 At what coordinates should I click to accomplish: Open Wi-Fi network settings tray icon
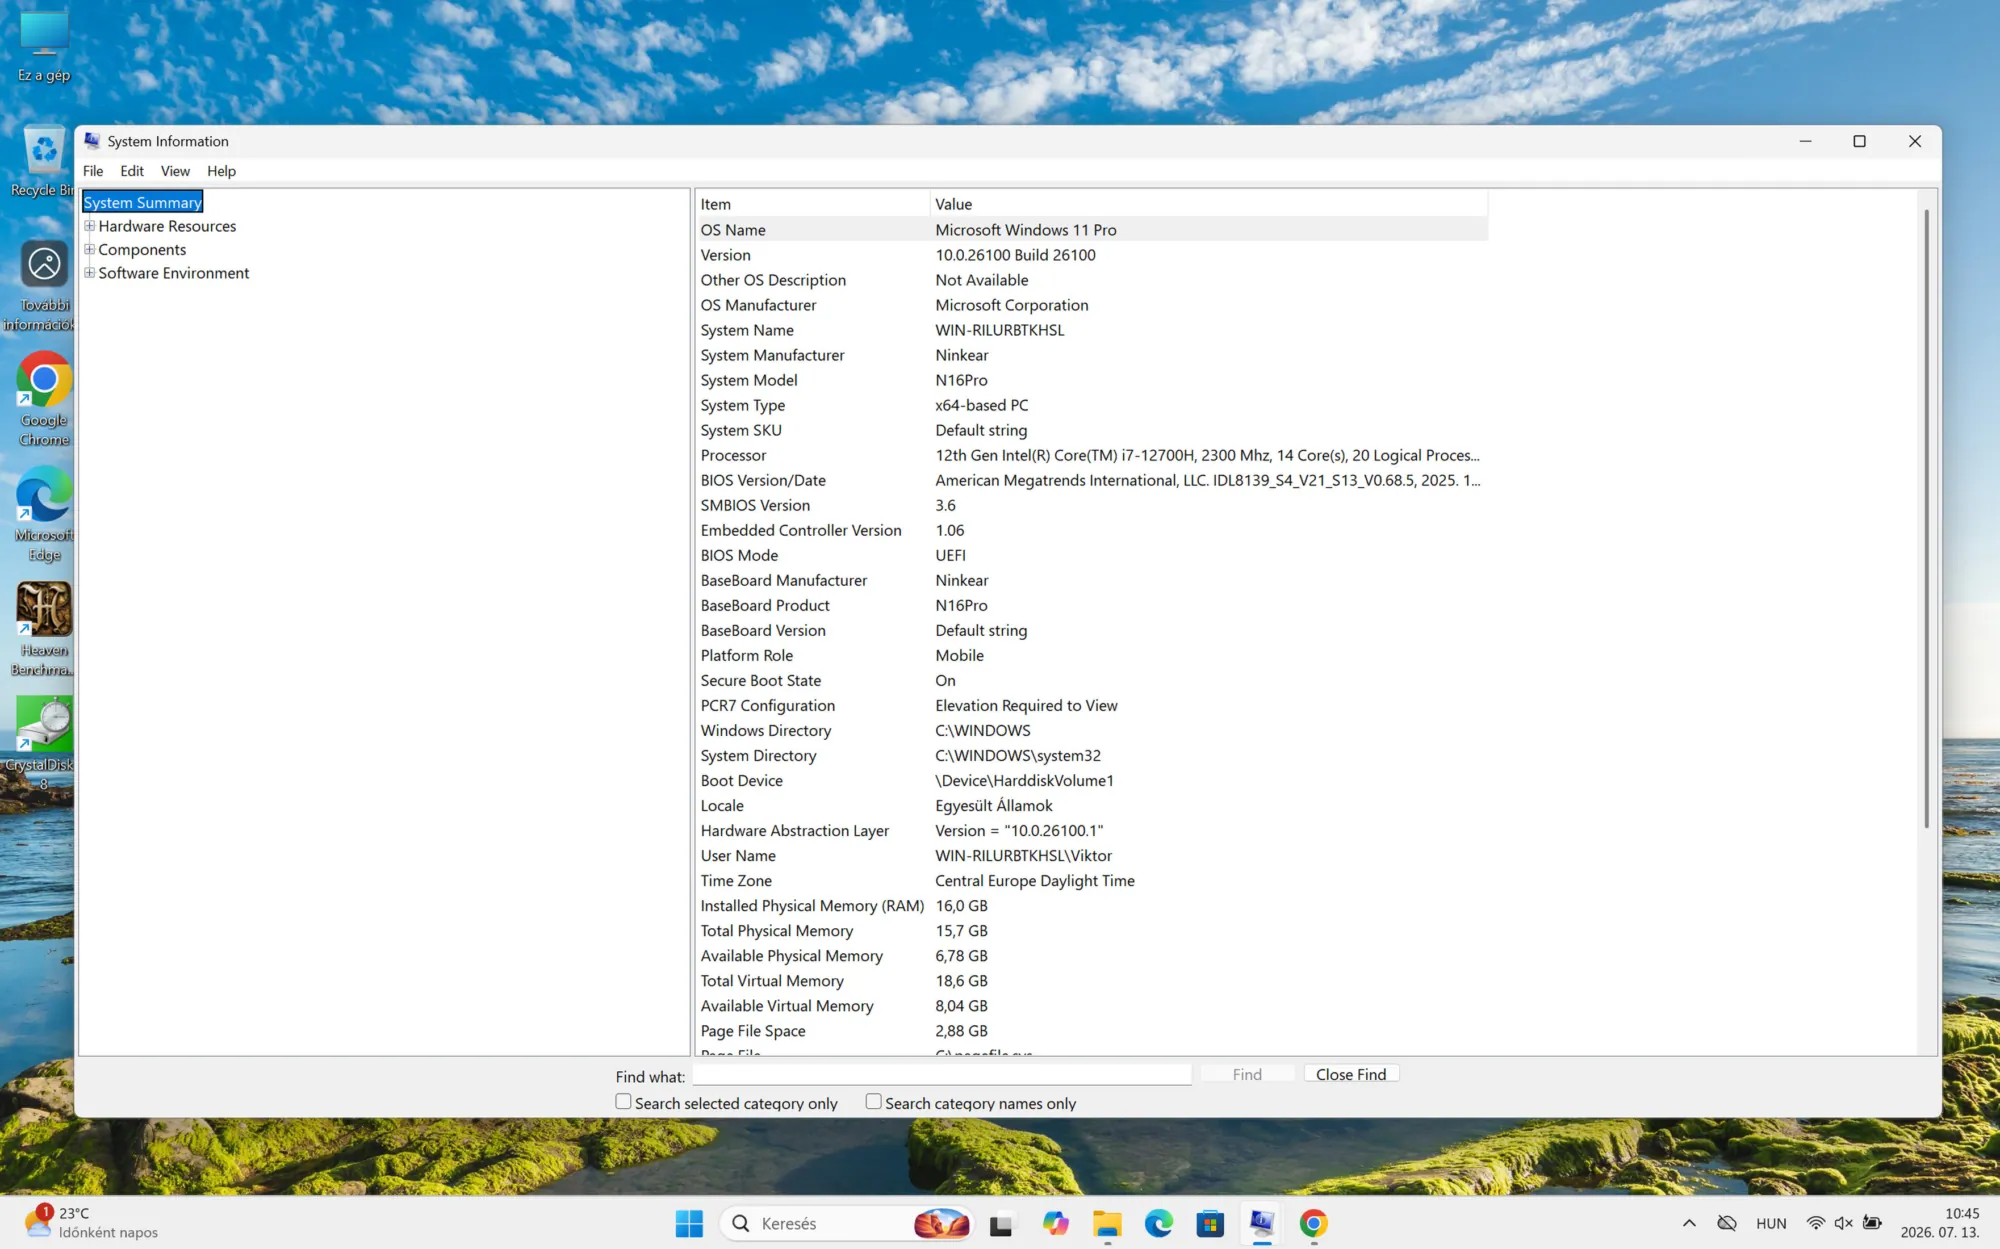[1816, 1223]
